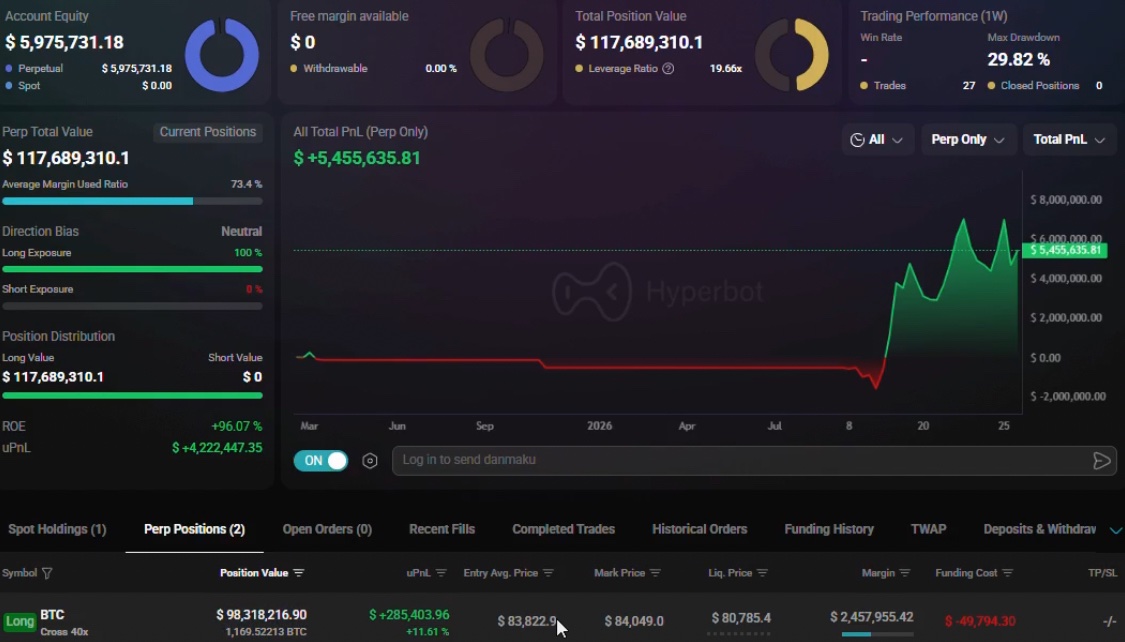The height and width of the screenshot is (642, 1125).
Task: Go to the Recent Fills tab
Action: 442,529
